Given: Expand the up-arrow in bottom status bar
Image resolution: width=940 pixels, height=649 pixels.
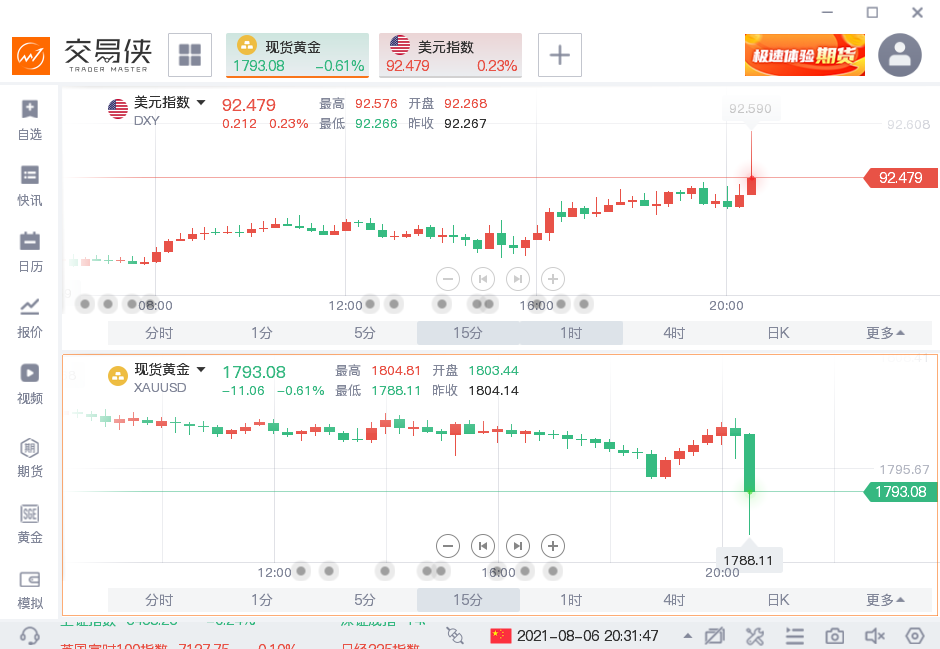Looking at the screenshot, I should click(x=688, y=636).
